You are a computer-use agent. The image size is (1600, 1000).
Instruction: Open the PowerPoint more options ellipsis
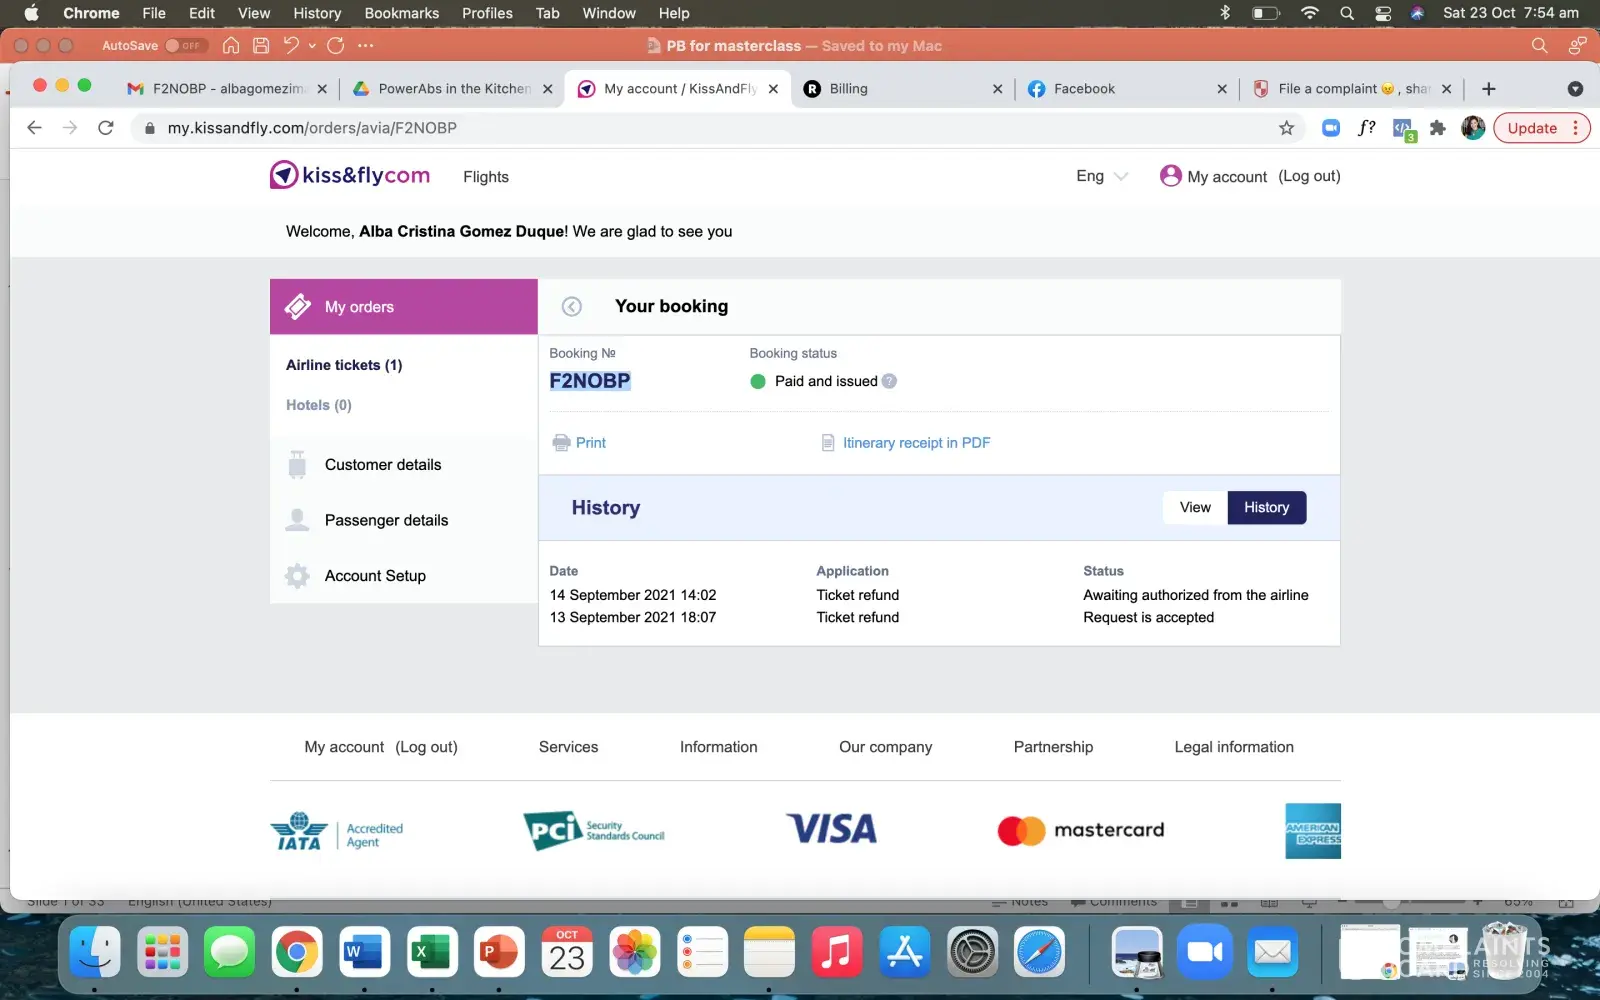(365, 45)
